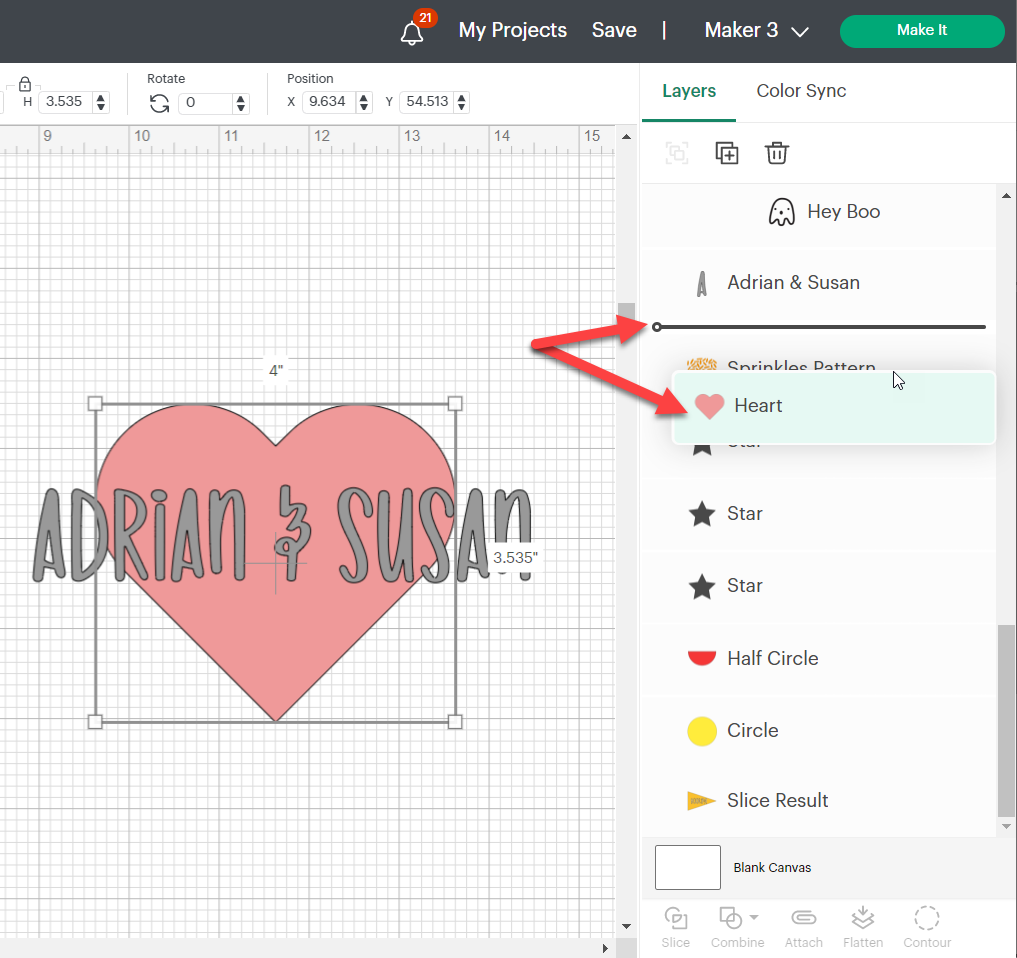This screenshot has width=1017, height=958.
Task: Click the Contour icon
Action: (927, 926)
